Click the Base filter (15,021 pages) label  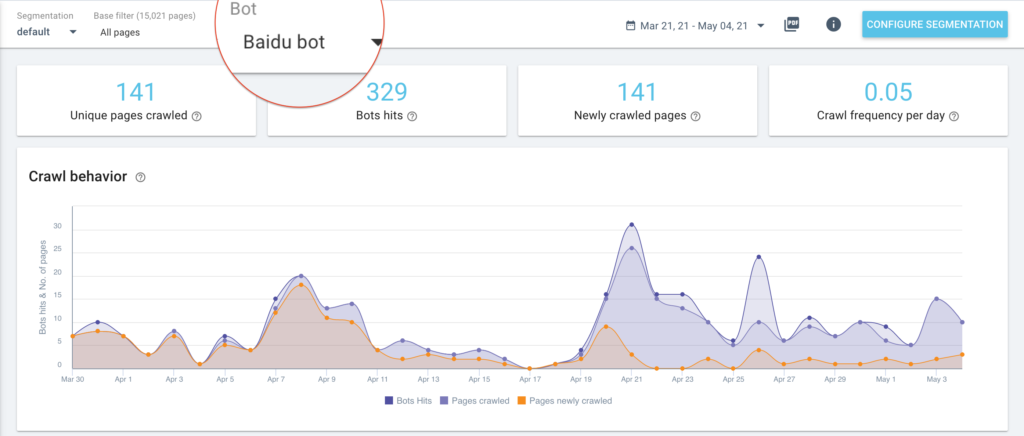click(144, 16)
